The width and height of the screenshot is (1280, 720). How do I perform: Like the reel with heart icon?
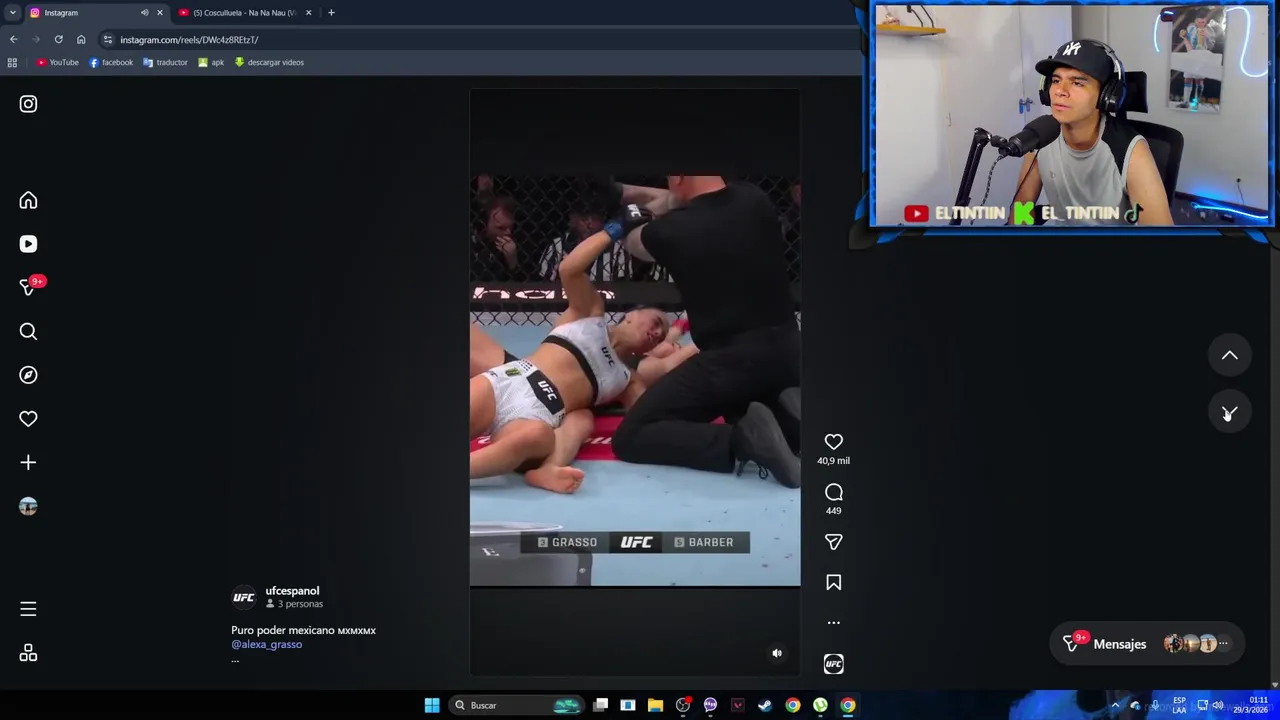[833, 442]
